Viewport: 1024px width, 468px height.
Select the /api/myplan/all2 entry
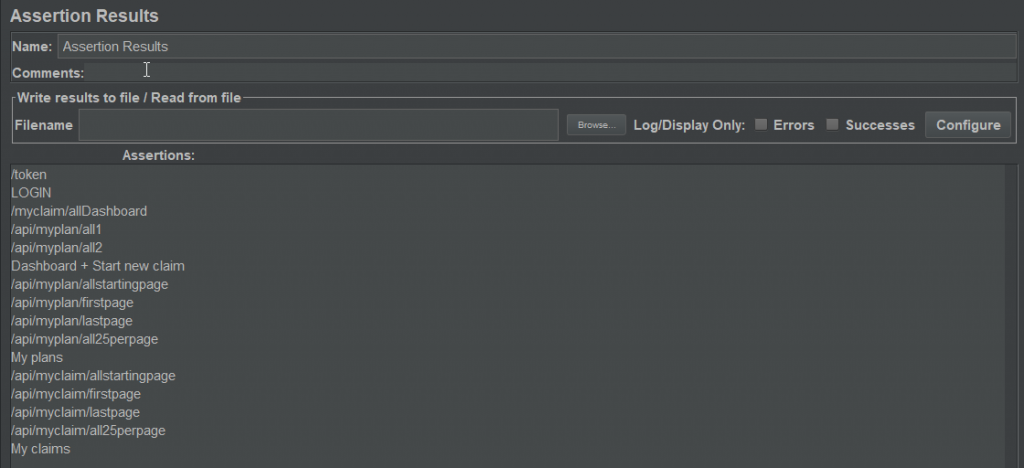pyautogui.click(x=57, y=248)
